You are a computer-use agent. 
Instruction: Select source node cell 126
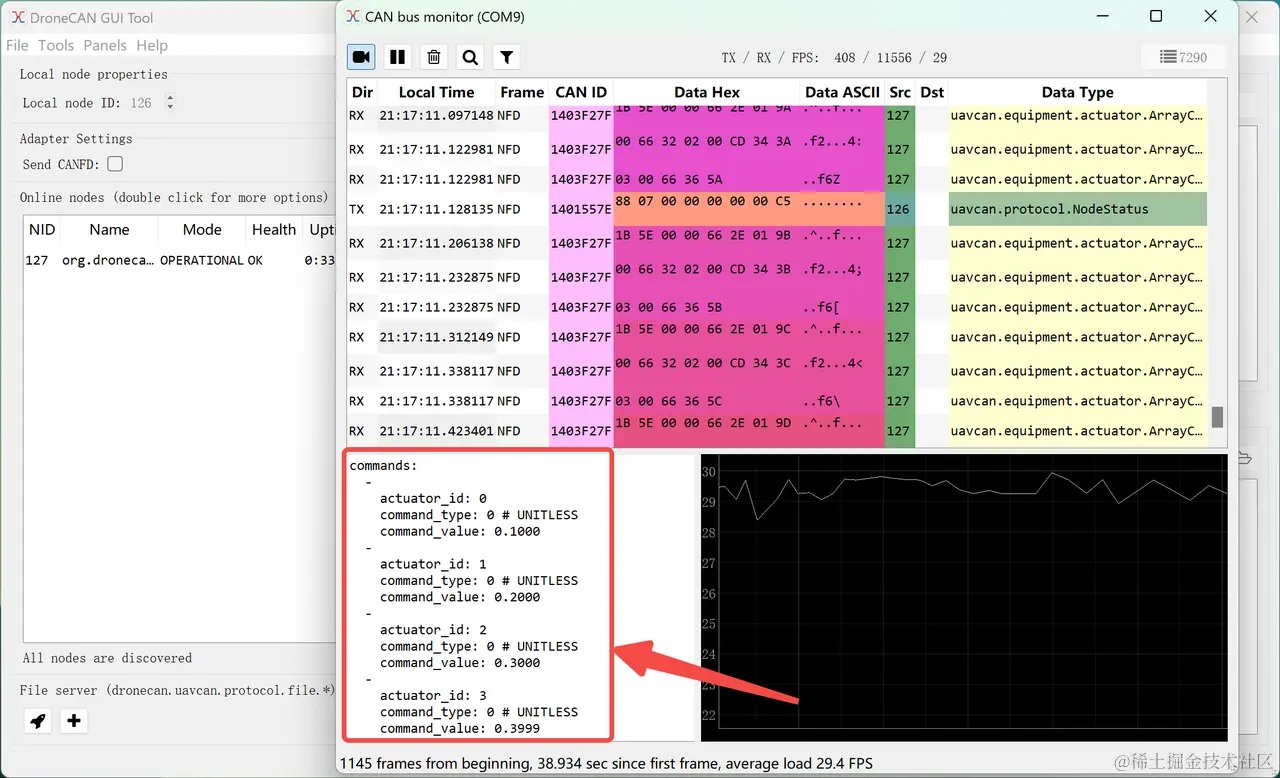point(899,209)
